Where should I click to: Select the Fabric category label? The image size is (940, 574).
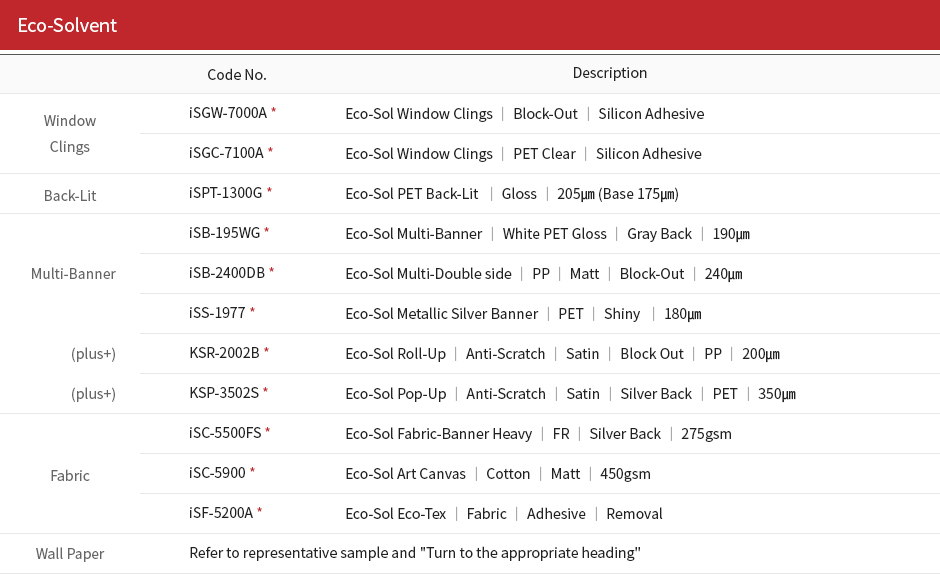[70, 476]
